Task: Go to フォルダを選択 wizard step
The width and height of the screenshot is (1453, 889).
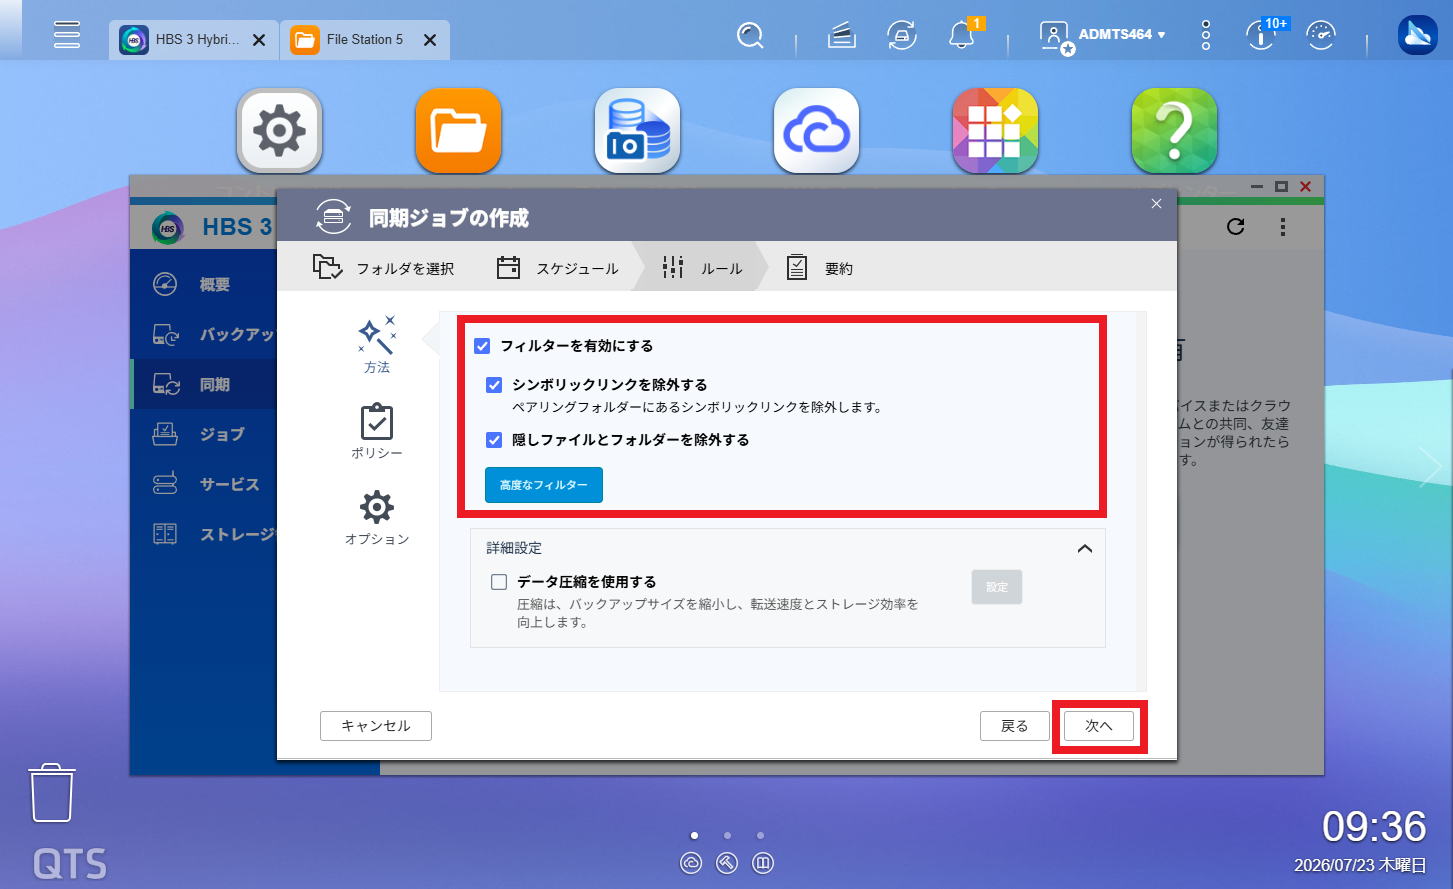Action: (x=383, y=268)
